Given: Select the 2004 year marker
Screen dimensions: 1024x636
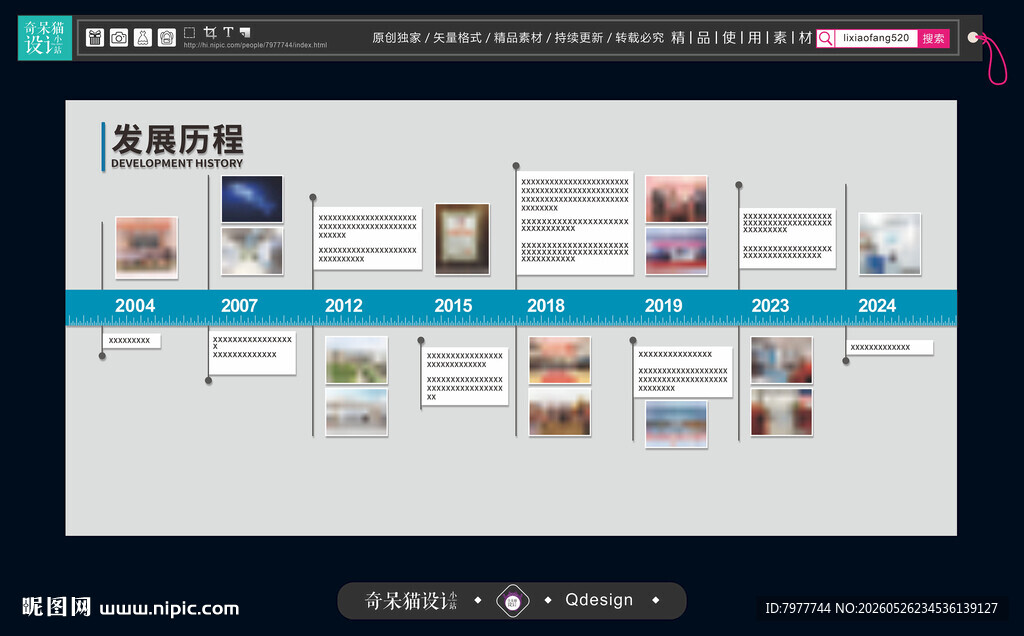Looking at the screenshot, I should tap(135, 306).
